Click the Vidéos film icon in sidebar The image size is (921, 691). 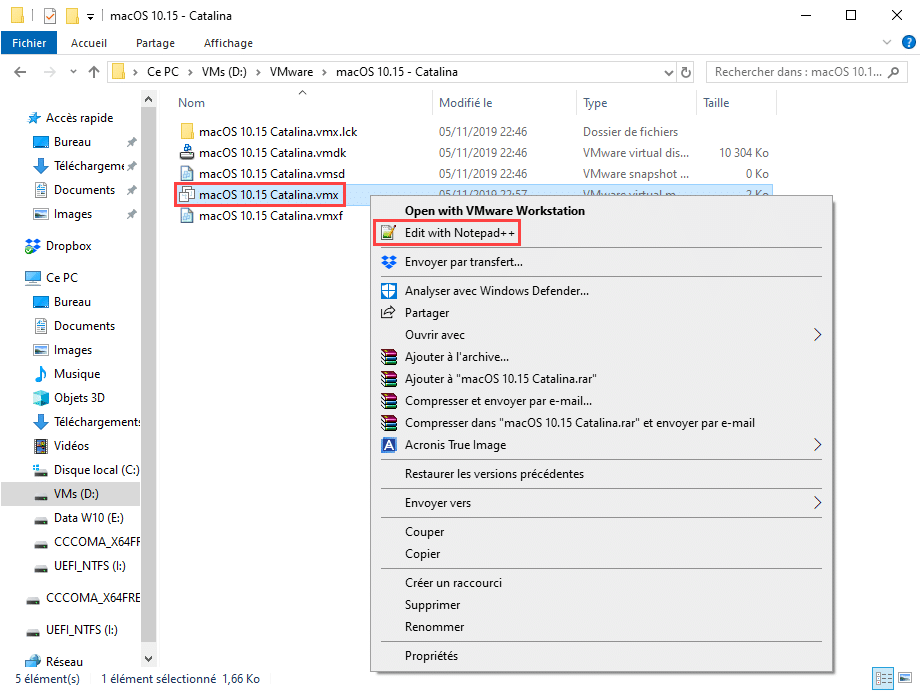41,446
